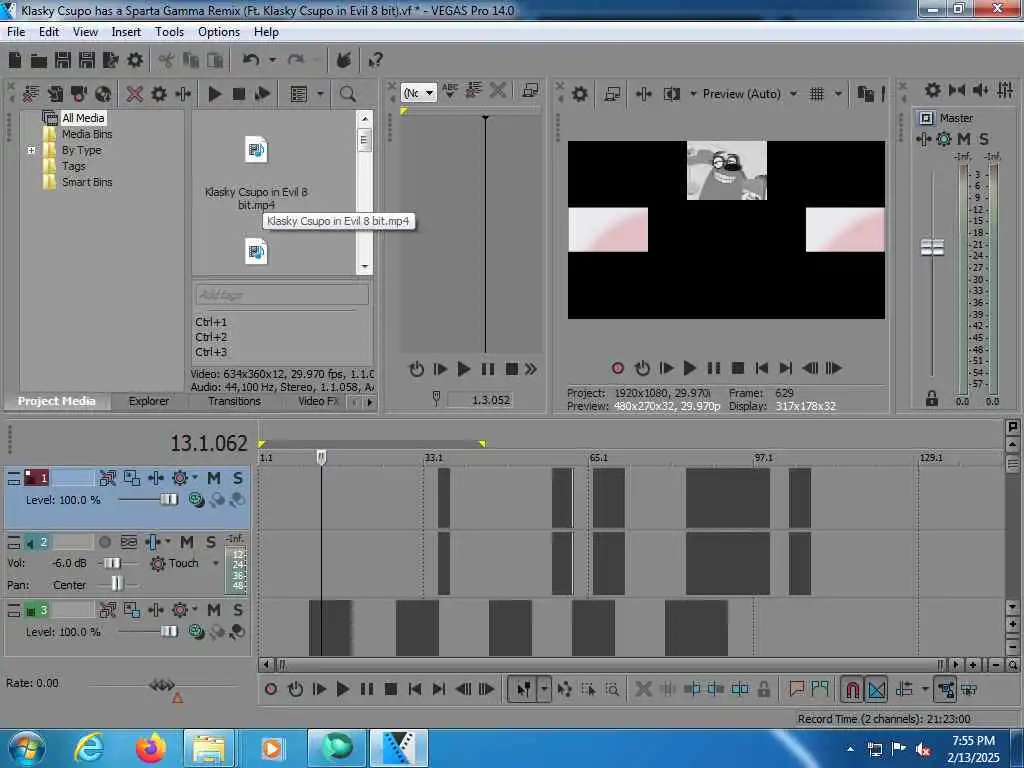Stop playback in the Video Preview window
1024x768 pixels.
click(x=738, y=368)
